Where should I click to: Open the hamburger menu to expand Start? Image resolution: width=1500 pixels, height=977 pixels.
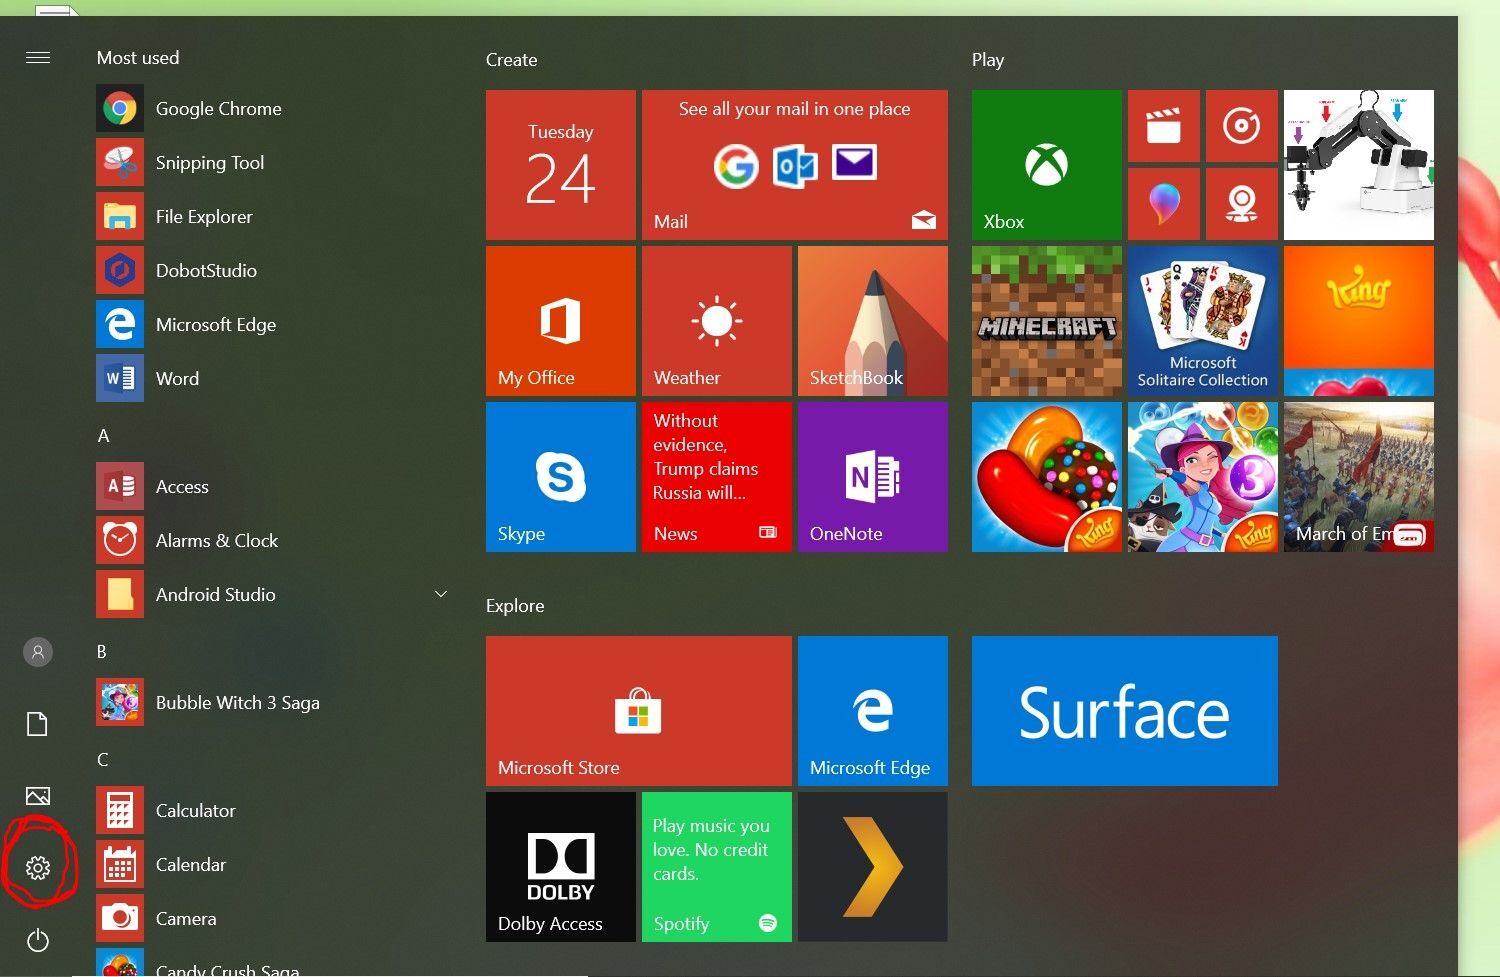click(x=38, y=58)
